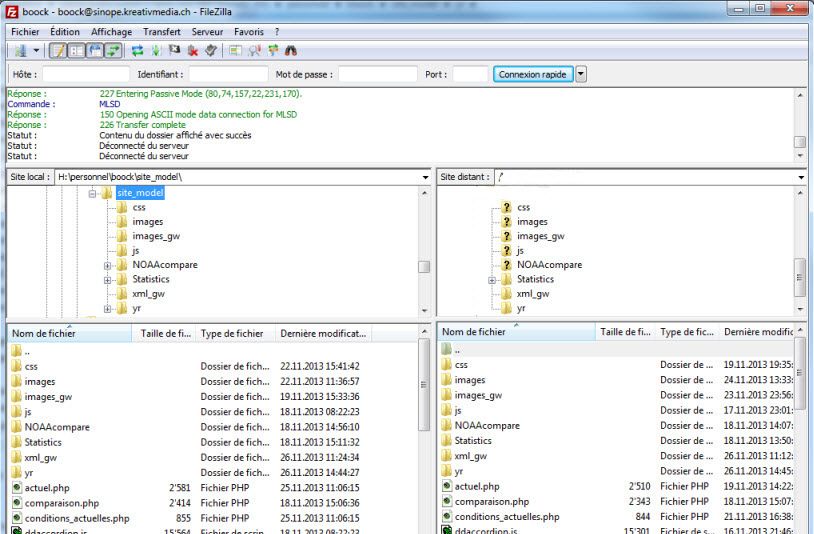
Task: Click the reconnect to server icon
Action: pos(211,50)
